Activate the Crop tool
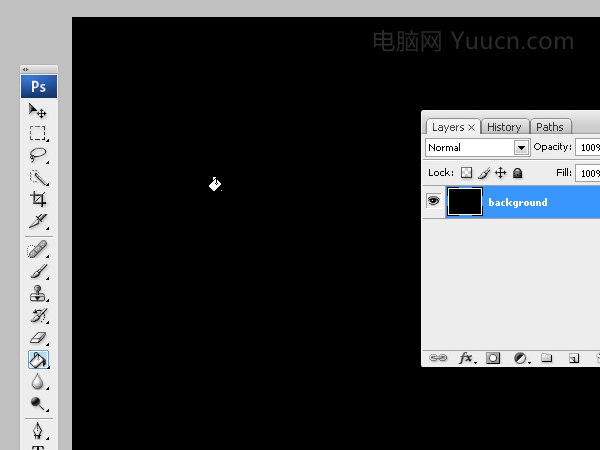The height and width of the screenshot is (450, 600). (38, 199)
